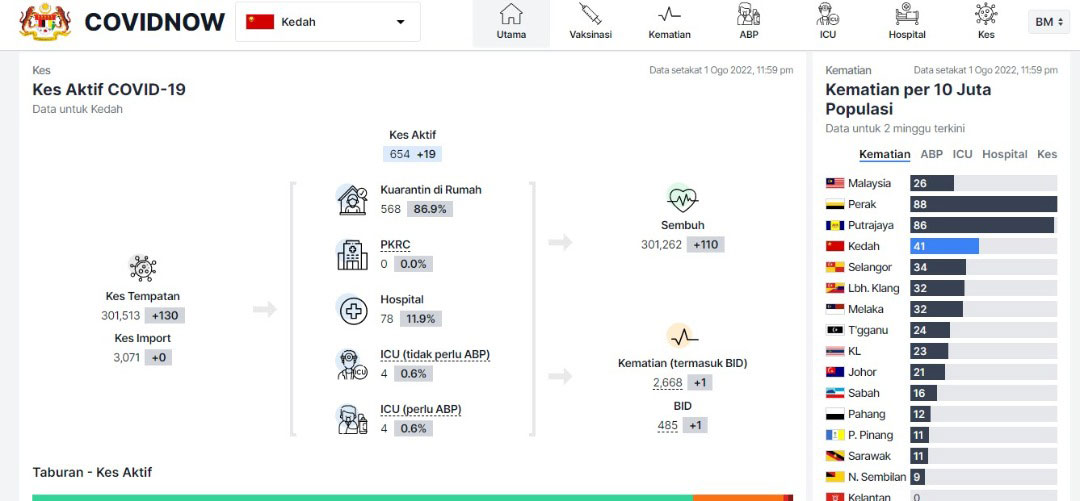Open the ABP ventilator patient icon
This screenshot has width=1080, height=501.
pyautogui.click(x=749, y=14)
